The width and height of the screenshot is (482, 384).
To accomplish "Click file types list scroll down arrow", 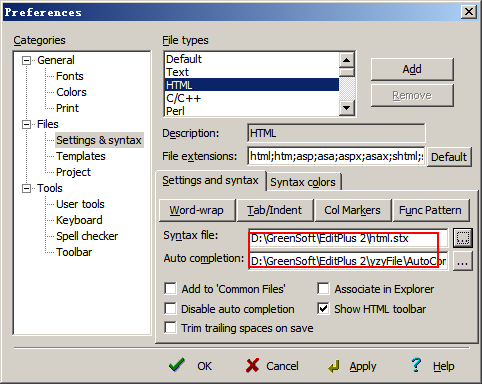I will [x=347, y=108].
